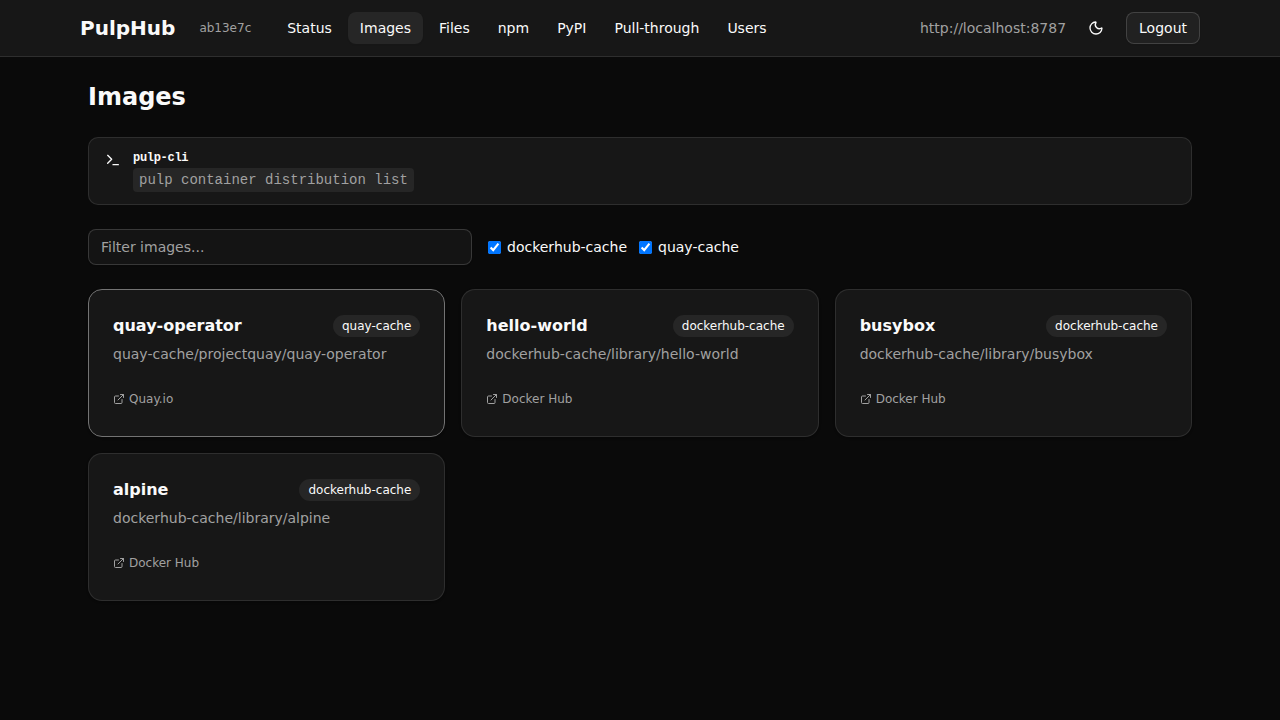The width and height of the screenshot is (1280, 720).
Task: Switch to the Images tab
Action: point(385,28)
